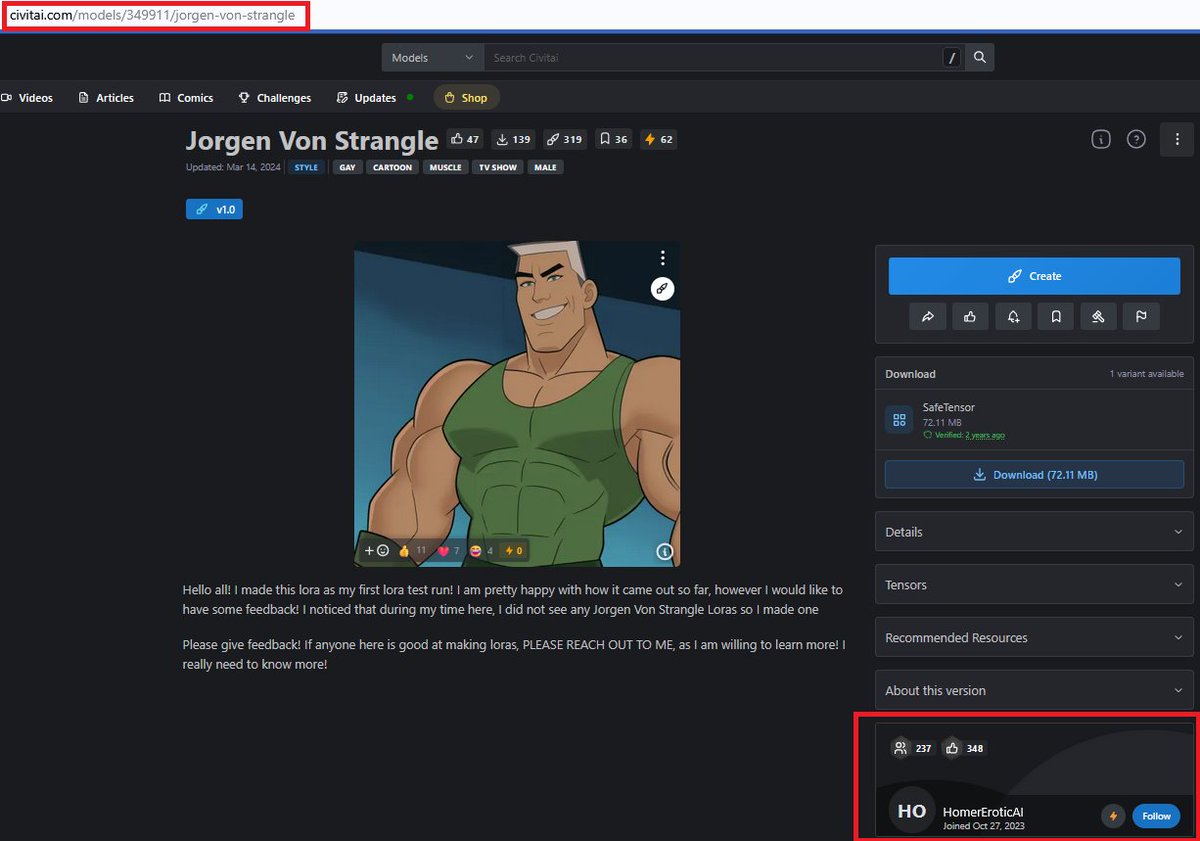Tip buzz on the image
Viewport: 1200px width, 841px height.
[x=513, y=551]
